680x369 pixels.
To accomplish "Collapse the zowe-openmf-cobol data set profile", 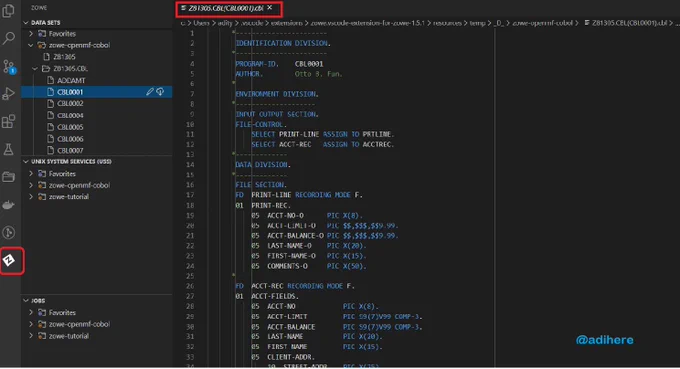I will pyautogui.click(x=31, y=45).
